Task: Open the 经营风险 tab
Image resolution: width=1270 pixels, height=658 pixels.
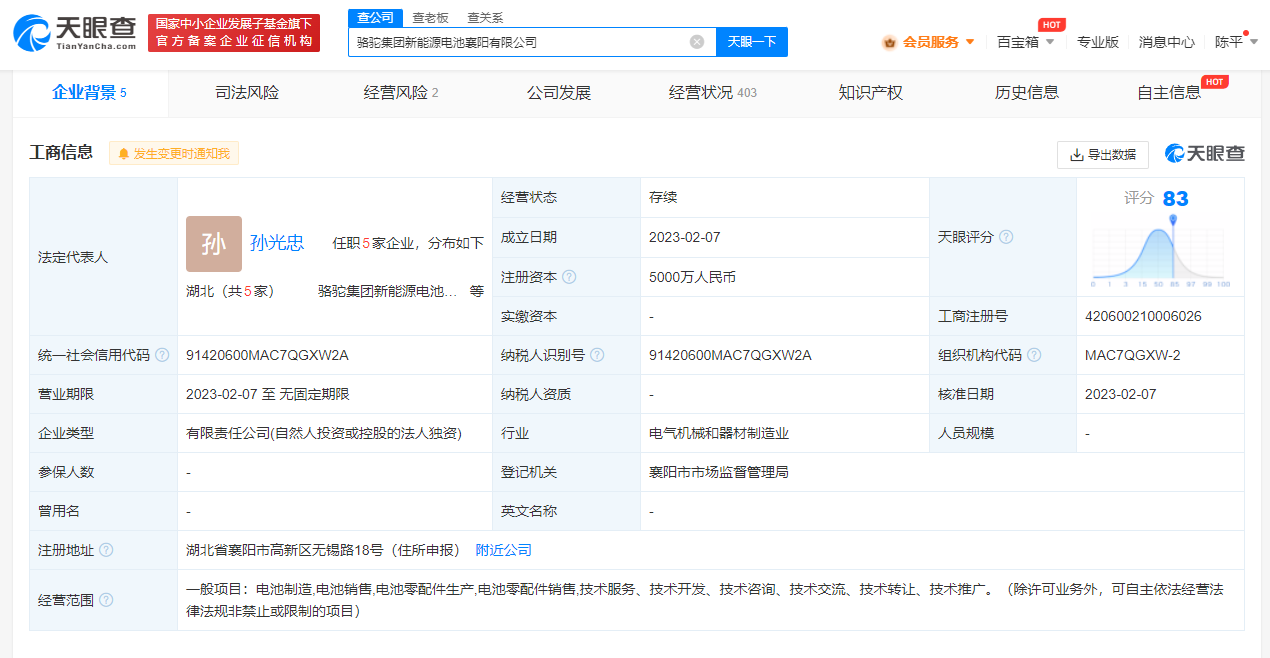Action: pyautogui.click(x=401, y=93)
